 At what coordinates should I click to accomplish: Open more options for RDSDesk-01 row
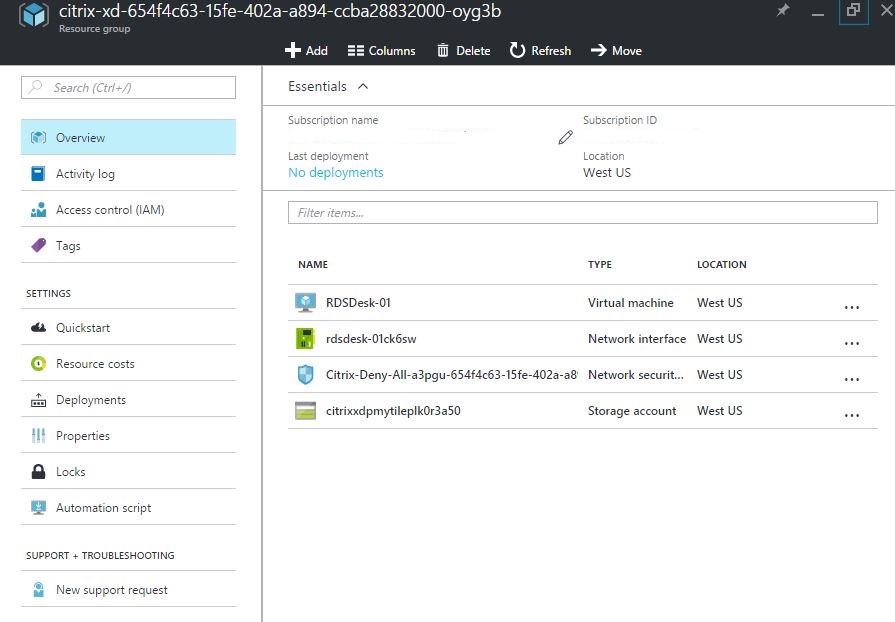(851, 307)
